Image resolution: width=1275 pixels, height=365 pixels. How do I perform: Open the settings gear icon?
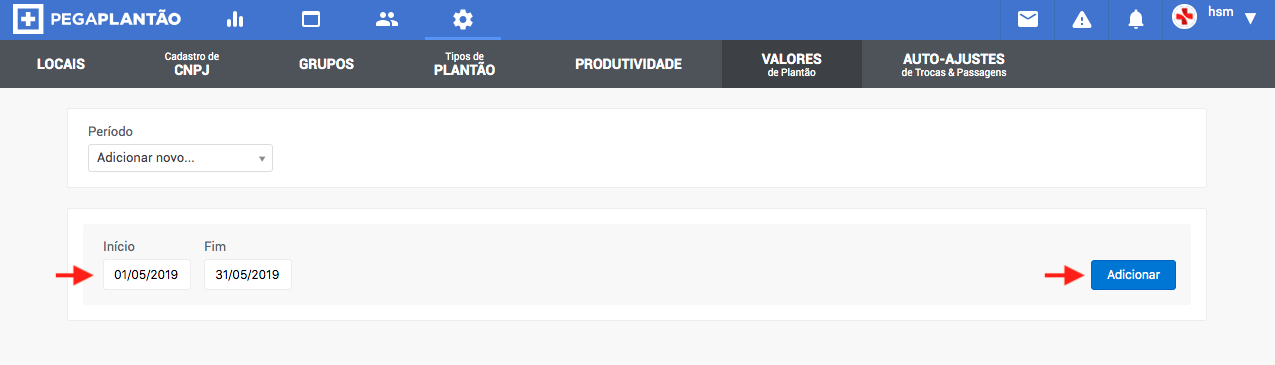pyautogui.click(x=462, y=19)
